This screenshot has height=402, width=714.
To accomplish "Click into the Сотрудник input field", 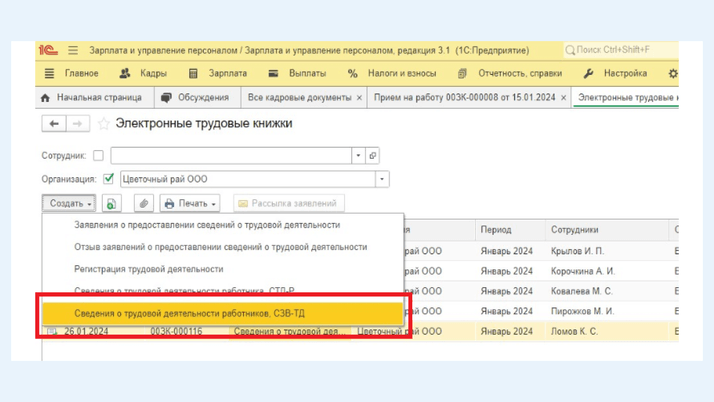I will click(231, 156).
